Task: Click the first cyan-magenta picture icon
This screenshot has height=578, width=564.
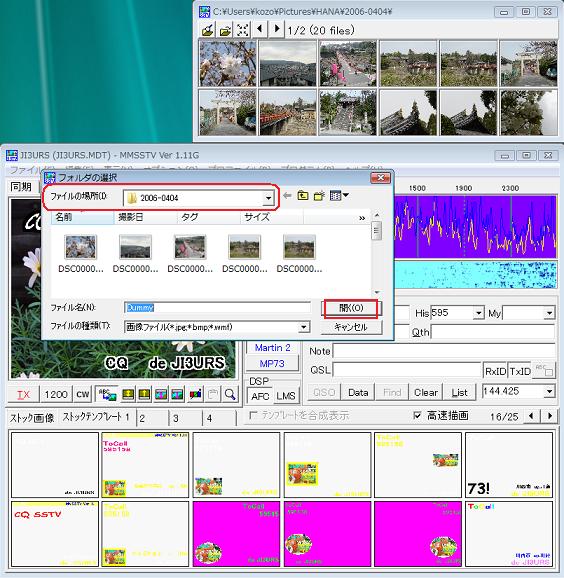Action: pyautogui.click(x=161, y=394)
